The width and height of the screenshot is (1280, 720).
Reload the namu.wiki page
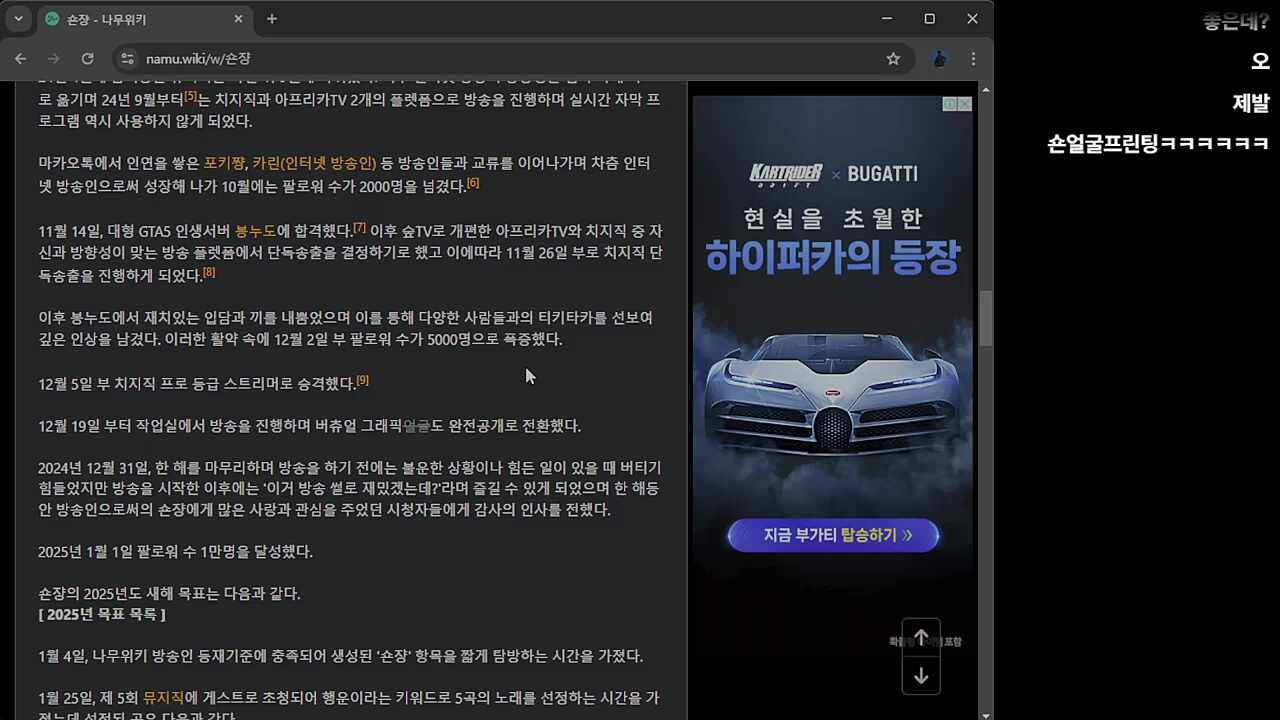coord(87,59)
